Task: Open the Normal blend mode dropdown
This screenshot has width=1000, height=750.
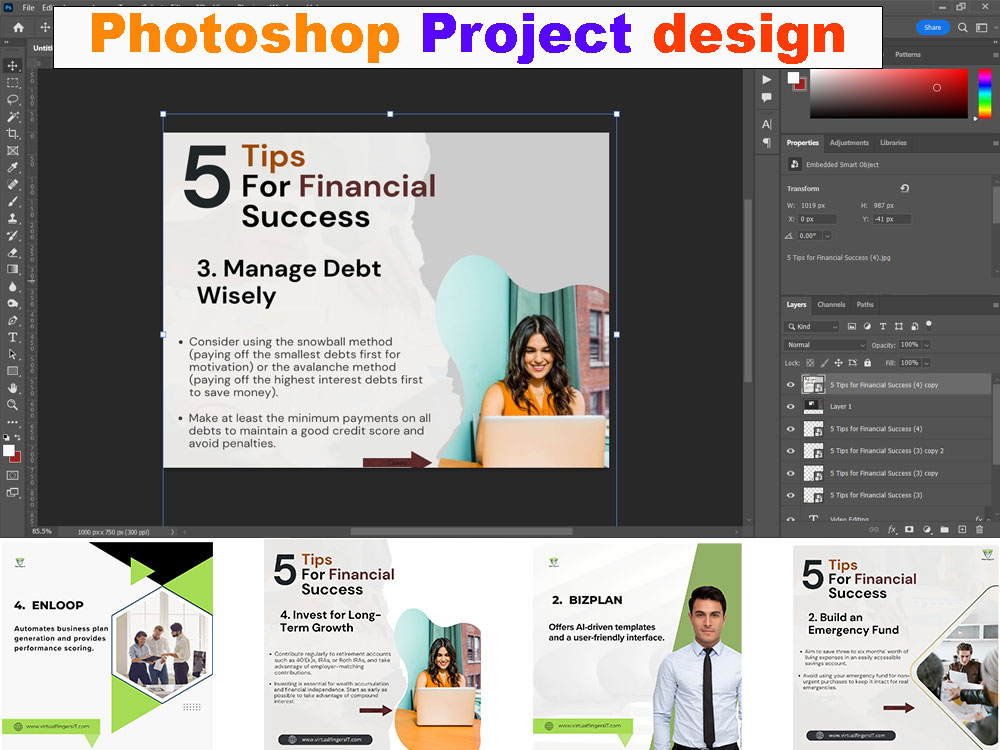Action: 825,345
